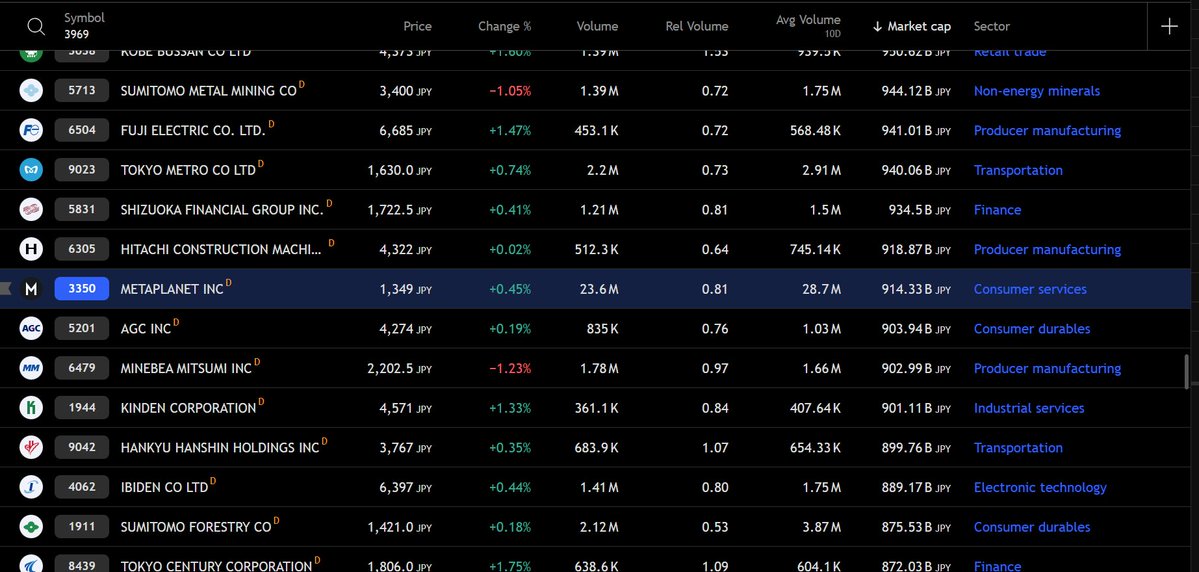
Task: Open ticker 5831 symbol badge
Action: tap(82, 210)
